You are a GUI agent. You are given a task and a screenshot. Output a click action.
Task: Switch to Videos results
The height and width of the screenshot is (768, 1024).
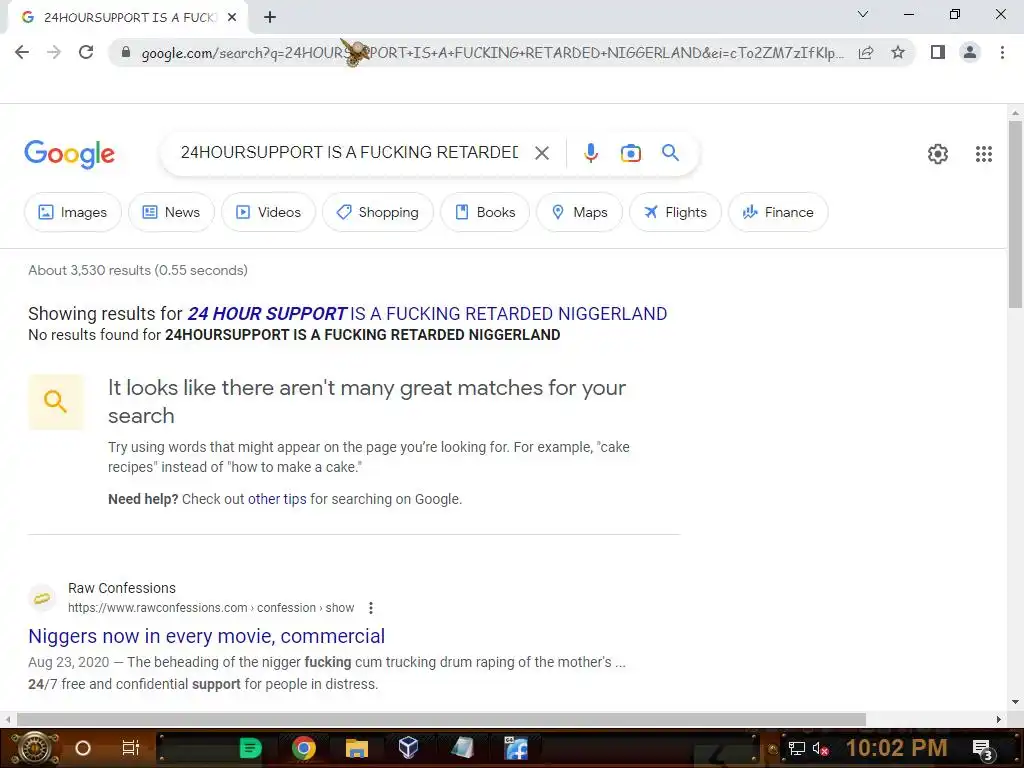click(x=268, y=212)
